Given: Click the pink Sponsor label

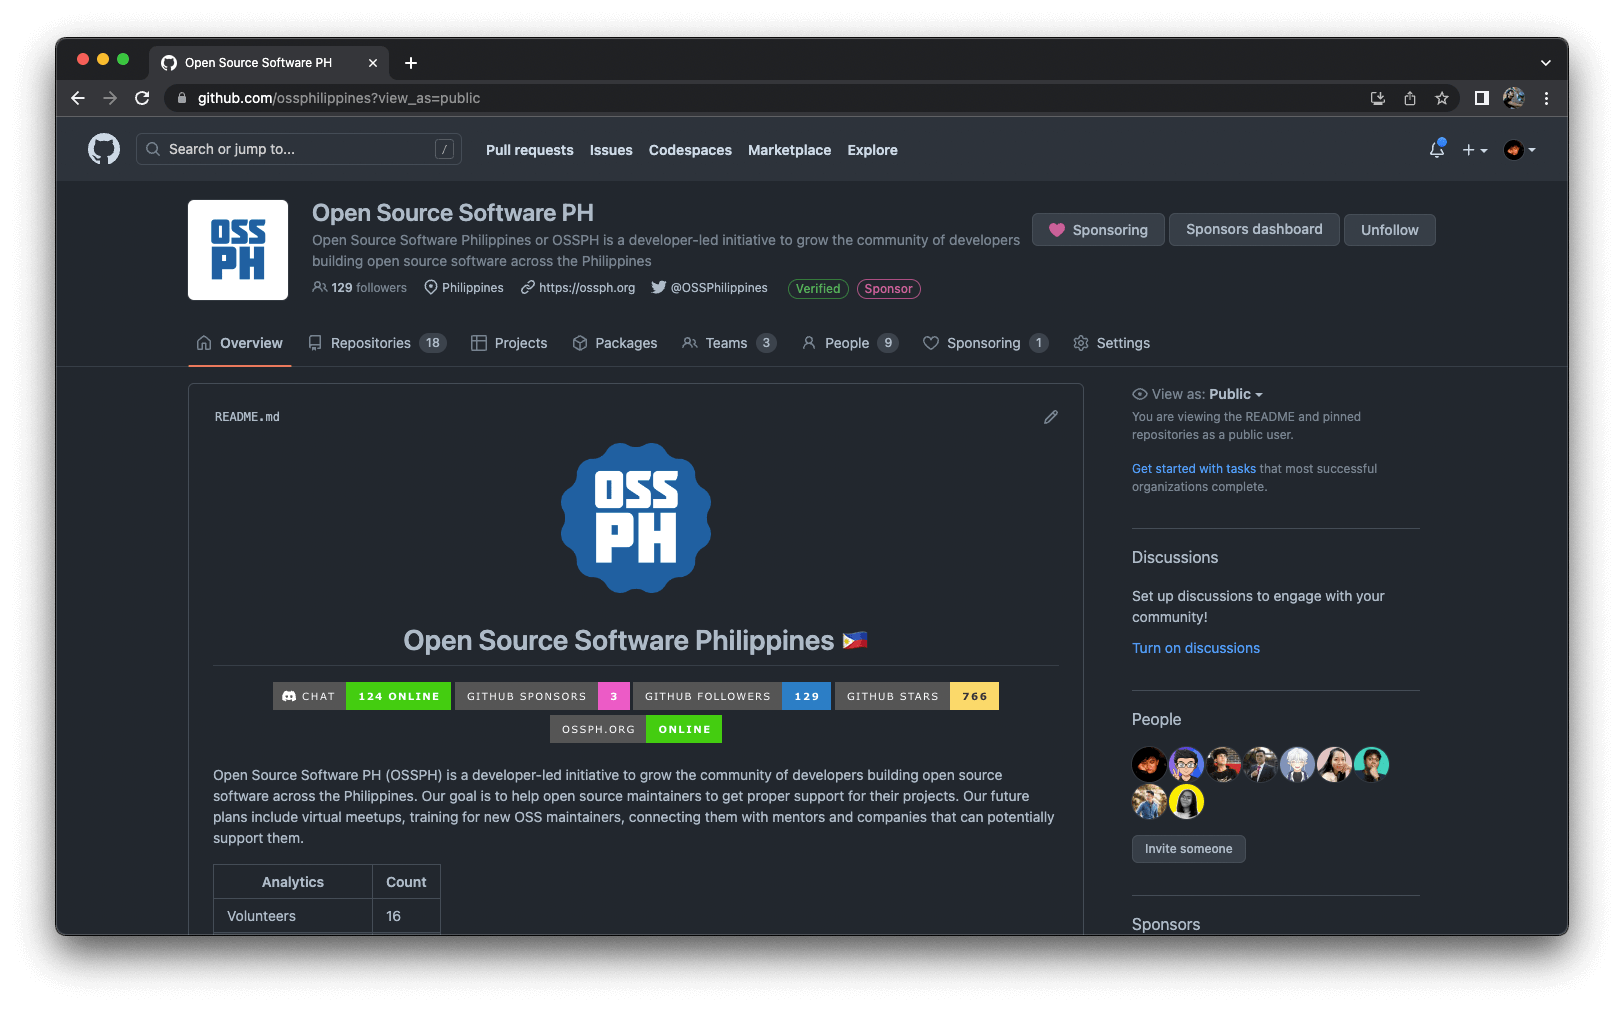Looking at the screenshot, I should 888,289.
